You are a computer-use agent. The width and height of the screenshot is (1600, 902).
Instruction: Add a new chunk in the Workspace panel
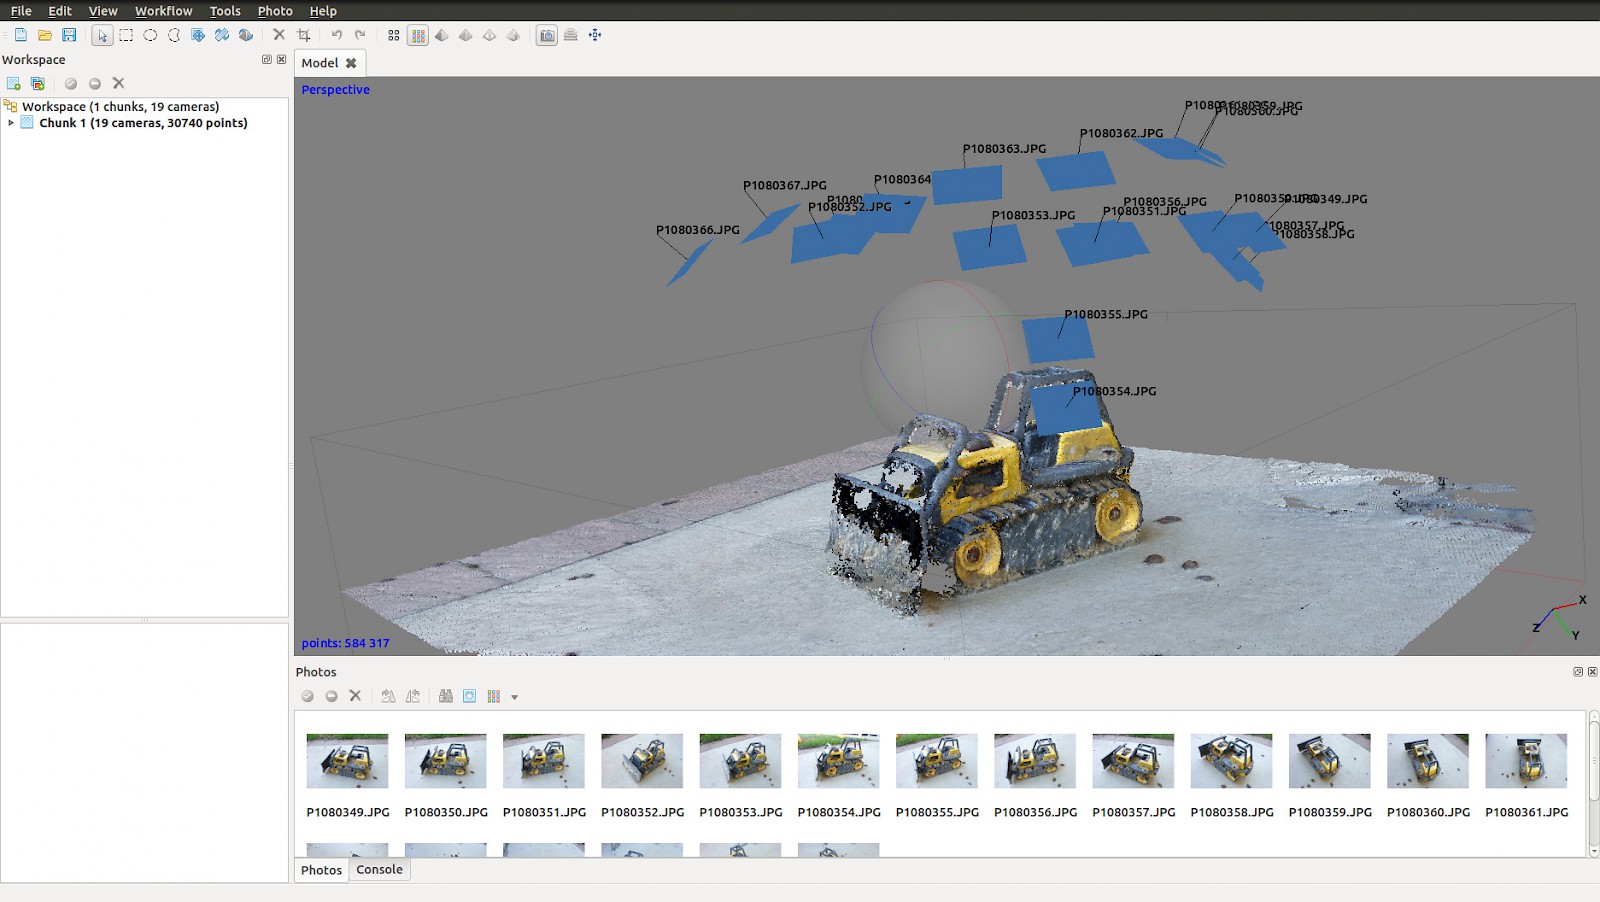[14, 84]
